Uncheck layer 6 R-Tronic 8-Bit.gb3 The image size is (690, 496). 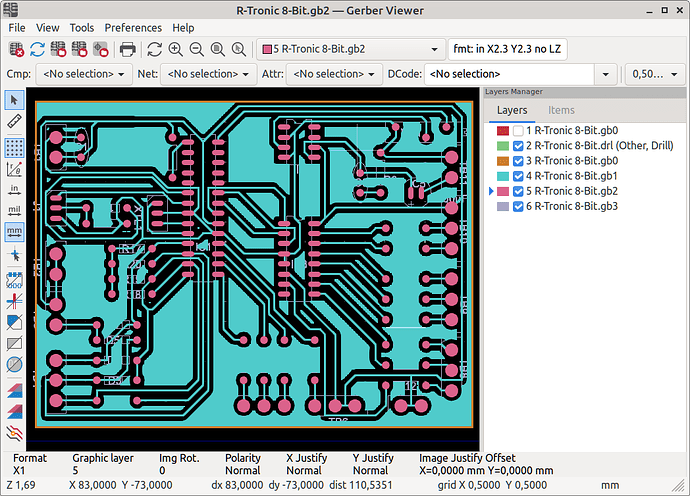pyautogui.click(x=518, y=205)
